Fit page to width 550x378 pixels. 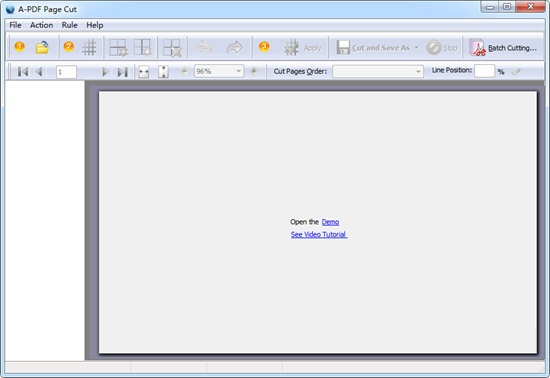[x=143, y=72]
